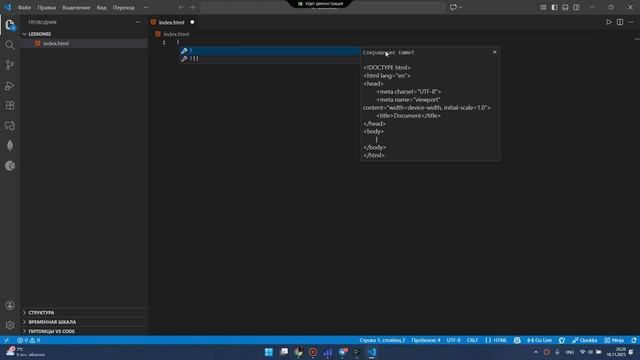This screenshot has width=640, height=360.
Task: Open the Extensions view
Action: coord(10,105)
